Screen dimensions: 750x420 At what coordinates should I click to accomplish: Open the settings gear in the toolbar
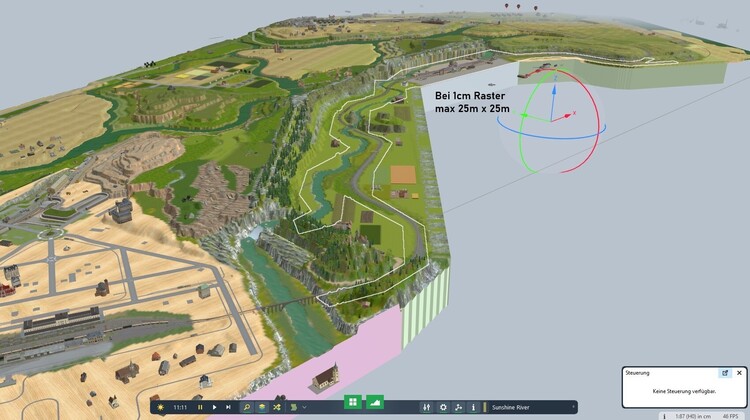[443, 408]
